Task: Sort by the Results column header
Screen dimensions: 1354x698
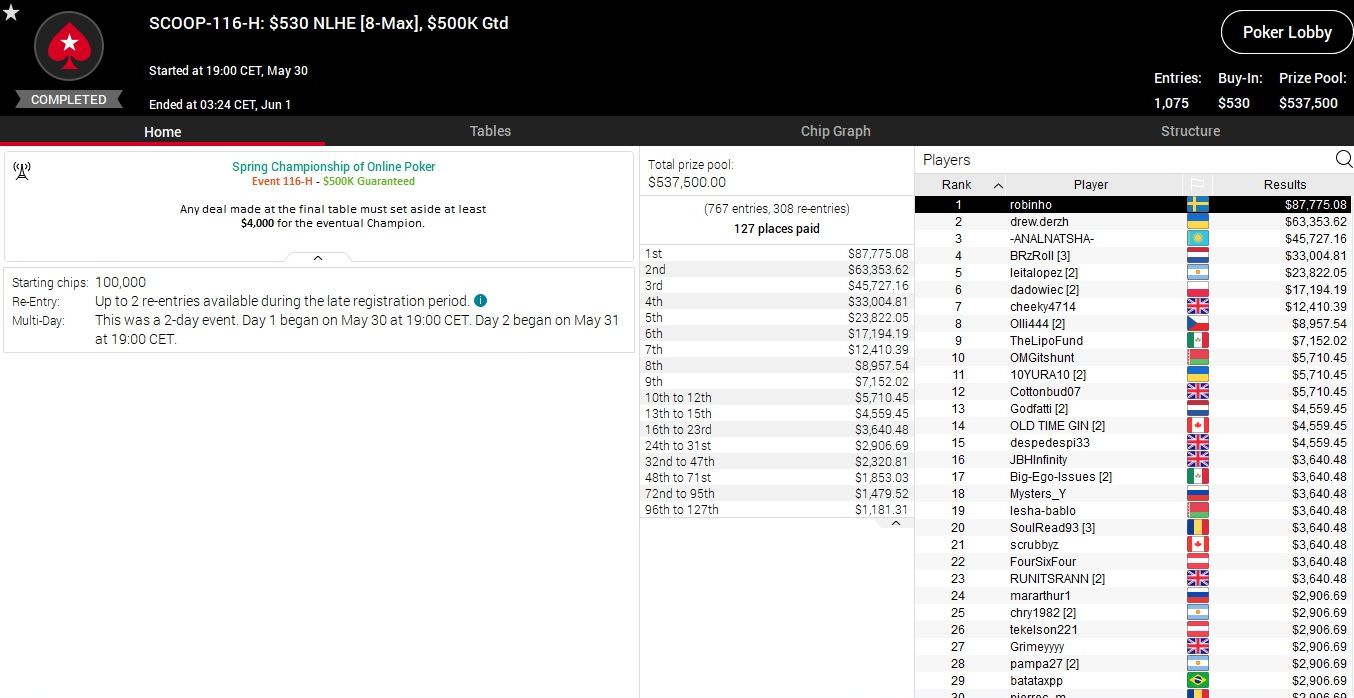Action: point(1284,185)
